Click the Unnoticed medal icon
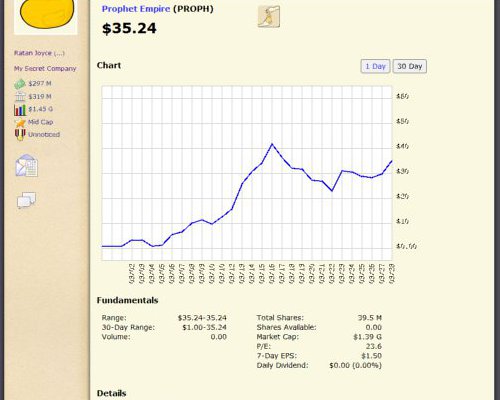500x400 pixels. 20,135
